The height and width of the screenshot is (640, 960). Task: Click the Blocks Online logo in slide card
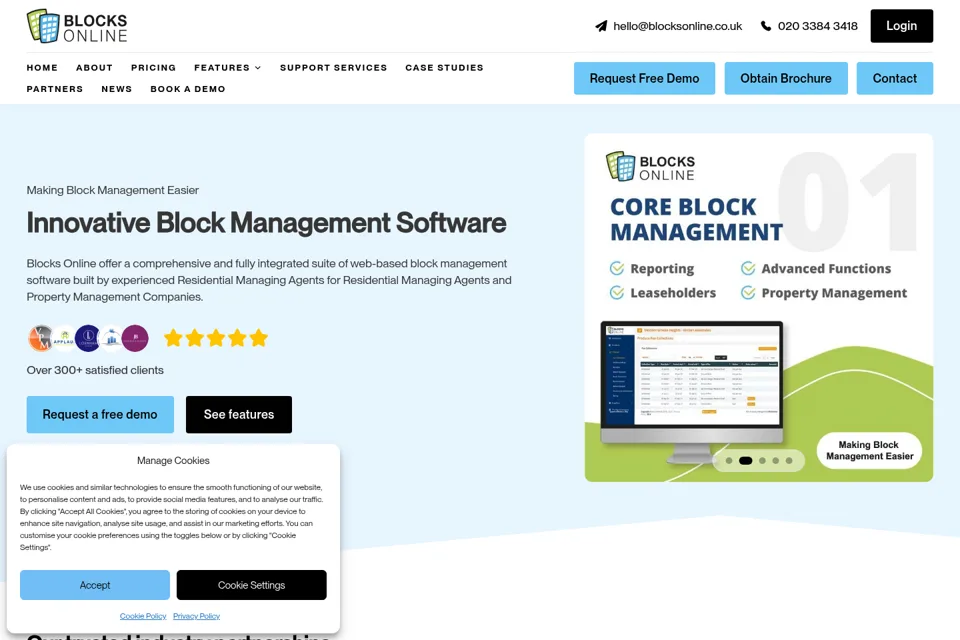click(x=650, y=167)
